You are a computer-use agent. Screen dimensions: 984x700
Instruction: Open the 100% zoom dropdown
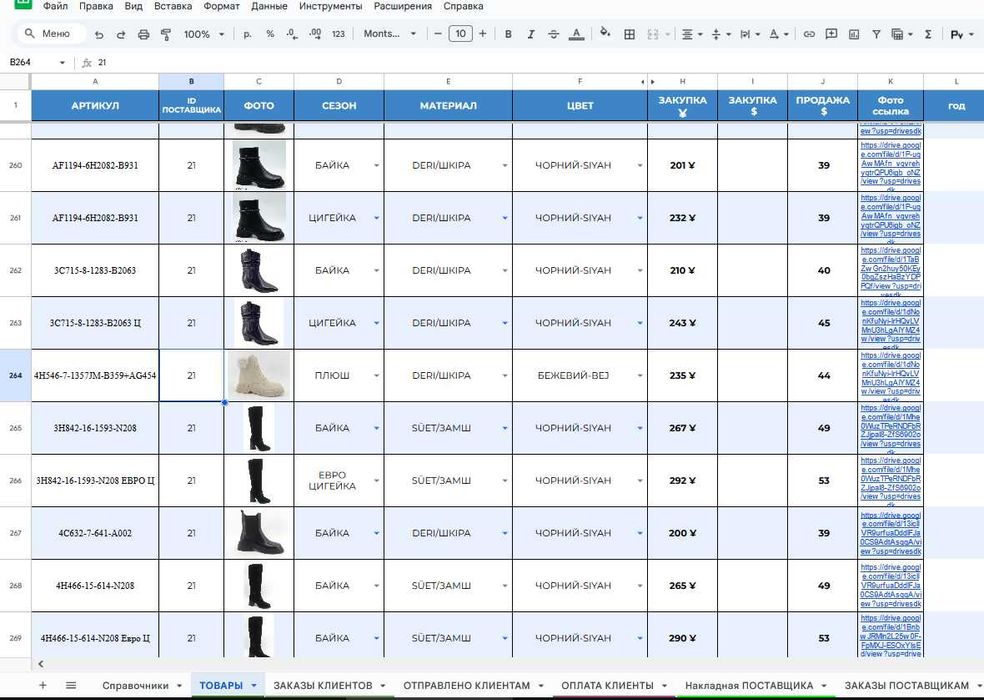coord(204,34)
